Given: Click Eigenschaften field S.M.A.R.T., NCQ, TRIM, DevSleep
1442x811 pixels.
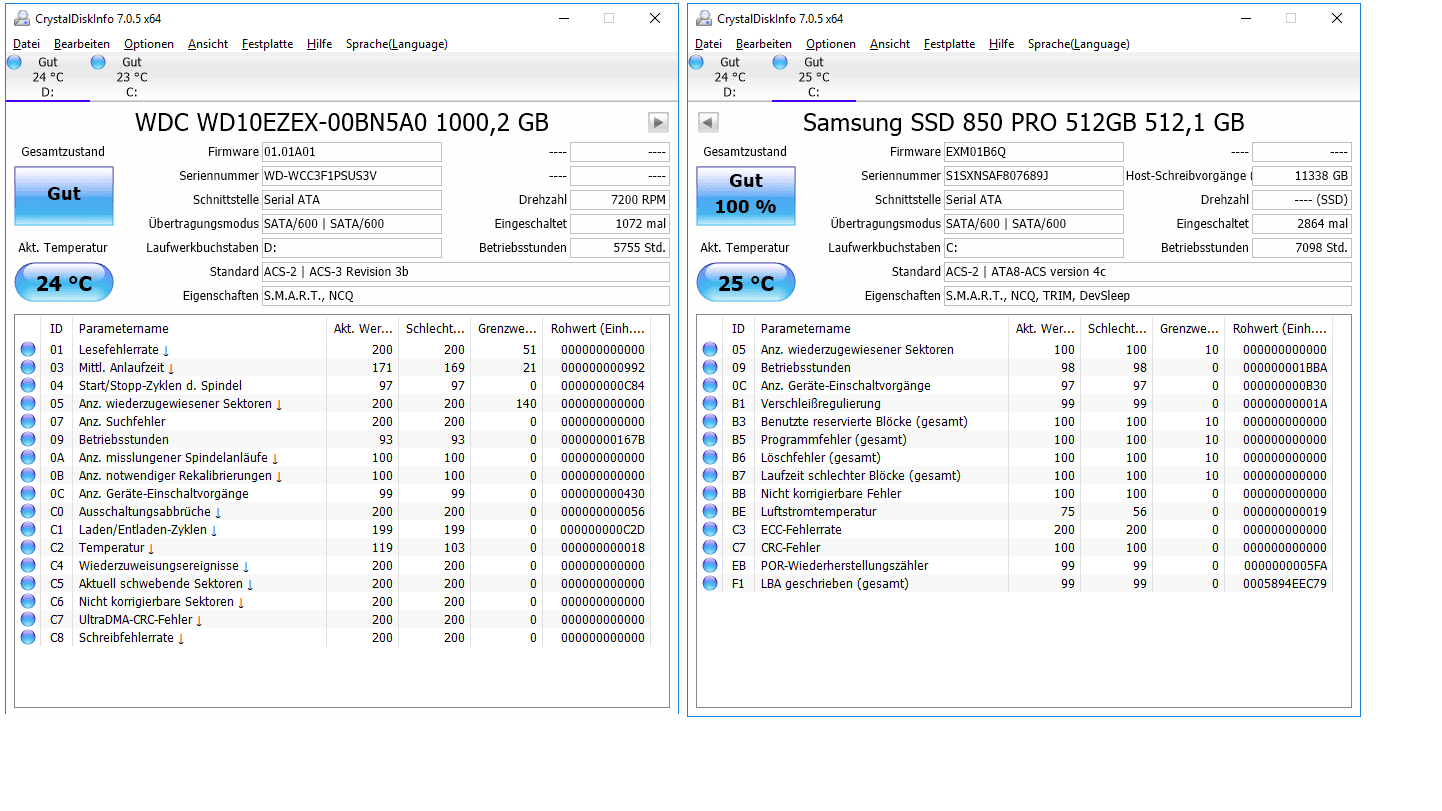Looking at the screenshot, I should tap(1147, 296).
